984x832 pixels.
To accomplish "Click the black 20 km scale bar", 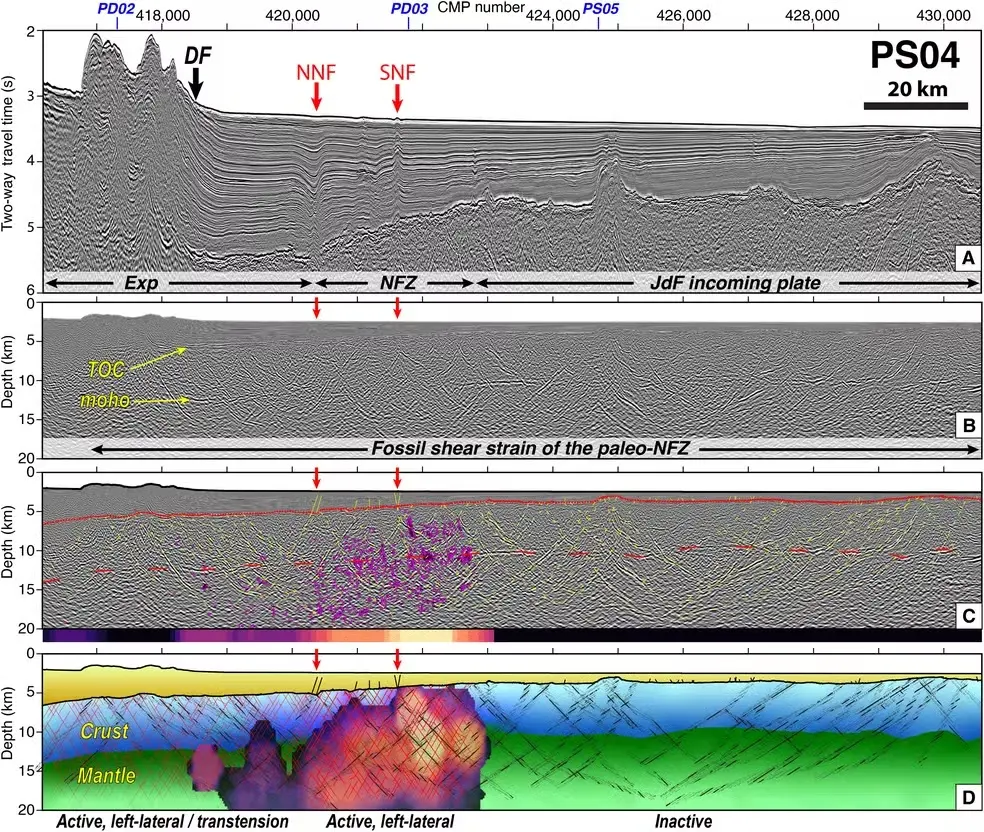I will point(915,105).
